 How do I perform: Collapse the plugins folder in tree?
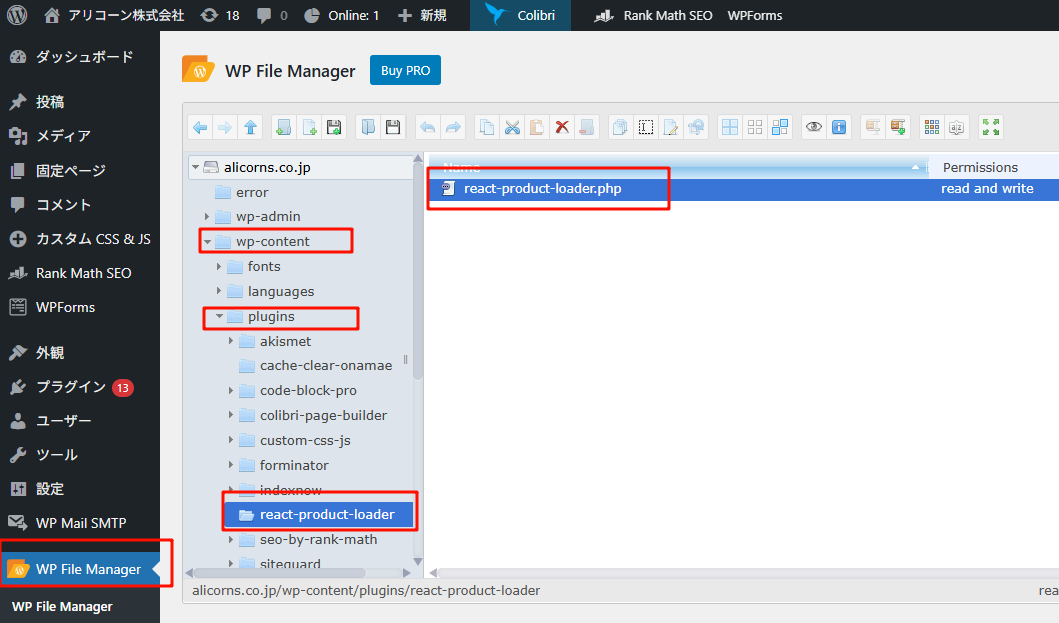click(x=219, y=317)
